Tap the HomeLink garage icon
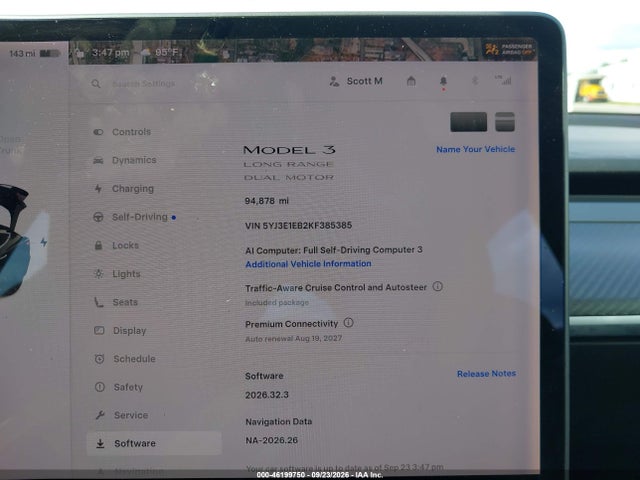 [x=411, y=81]
